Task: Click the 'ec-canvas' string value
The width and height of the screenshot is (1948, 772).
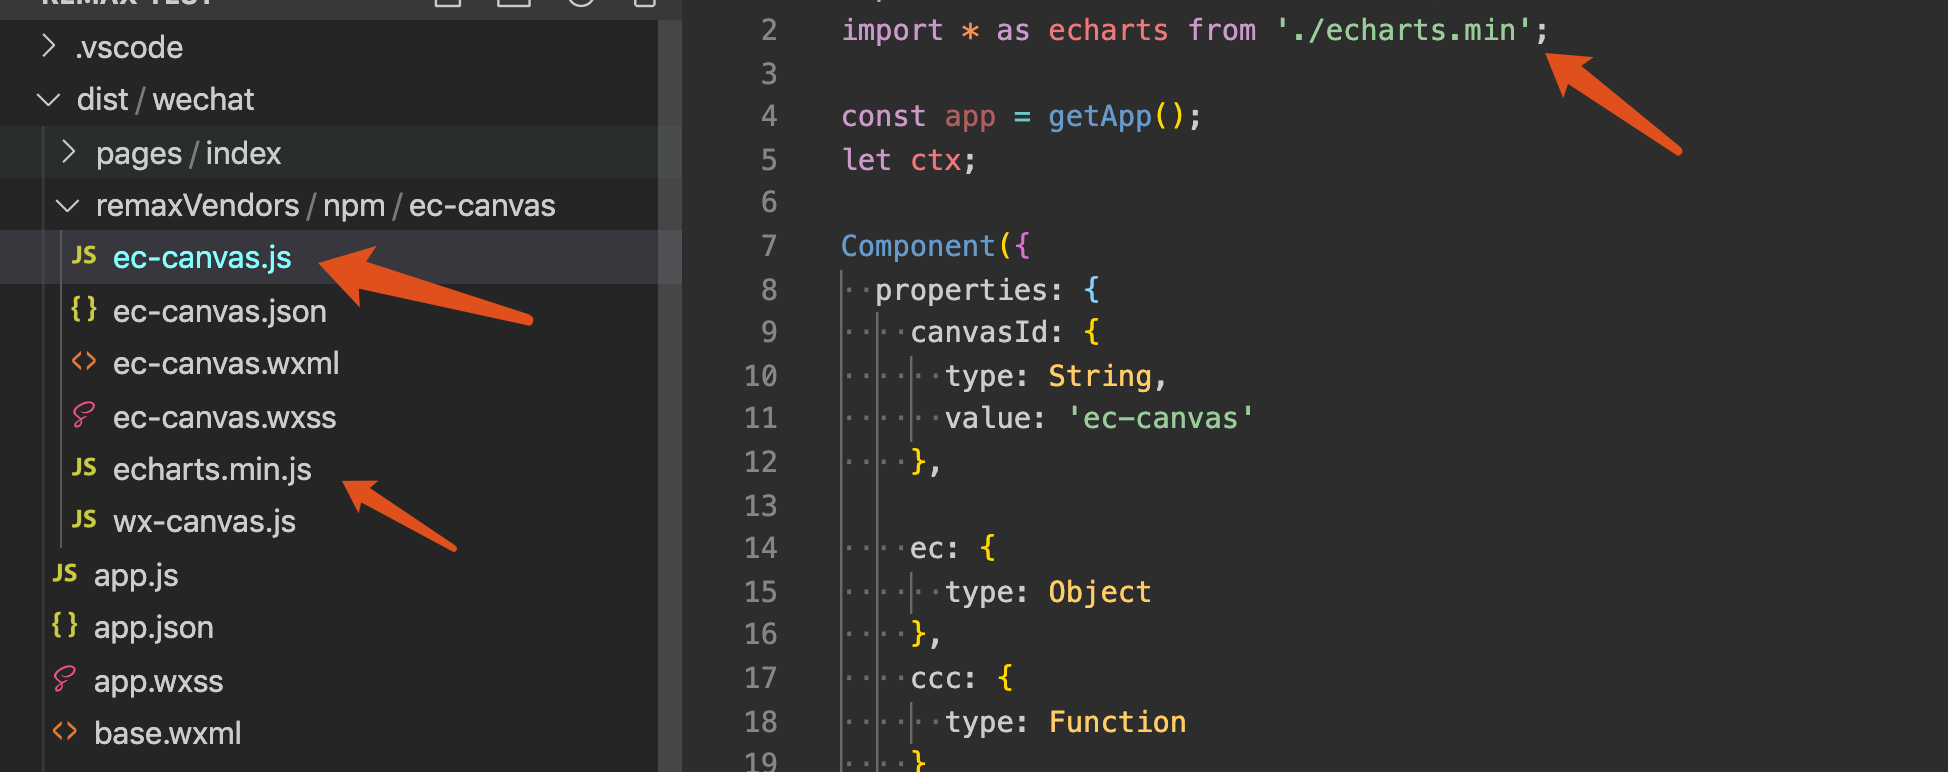Action: pos(1160,418)
